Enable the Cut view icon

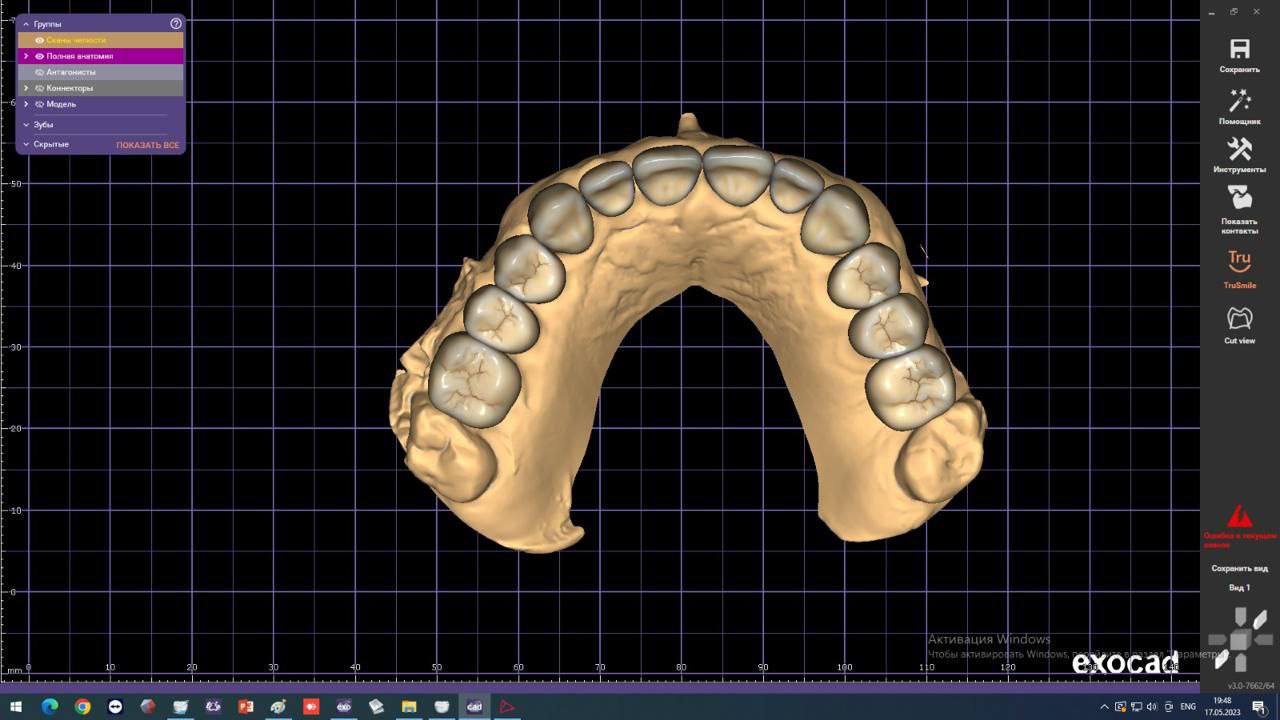[x=1239, y=319]
